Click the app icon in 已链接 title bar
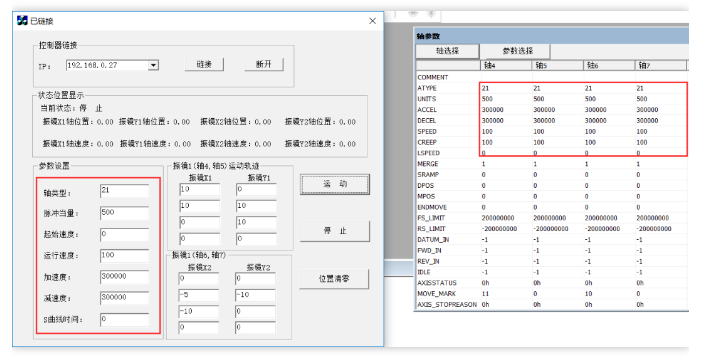 (22, 21)
